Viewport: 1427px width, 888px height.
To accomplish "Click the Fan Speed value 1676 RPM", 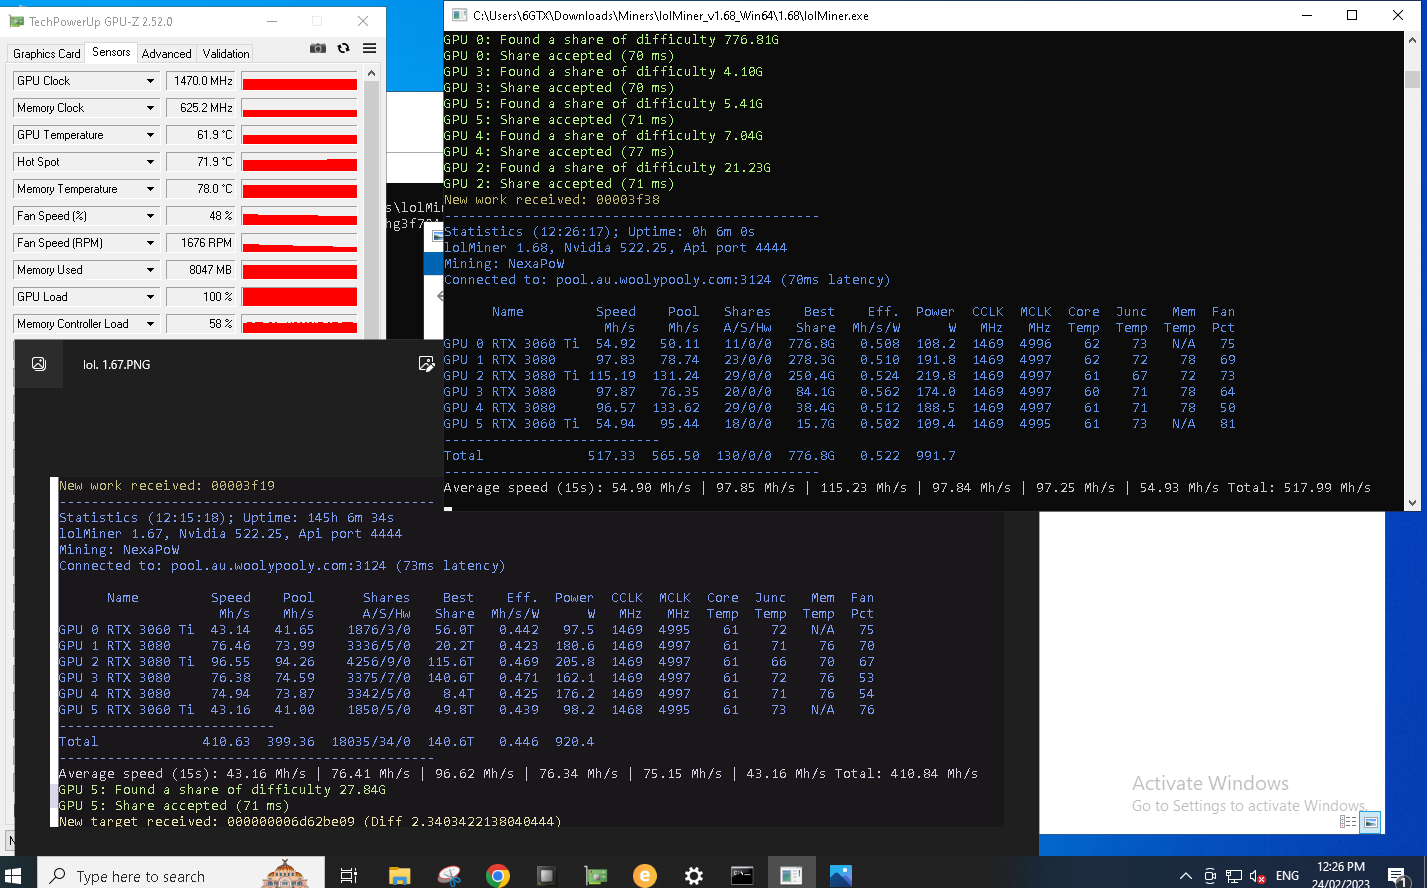I will (x=201, y=243).
